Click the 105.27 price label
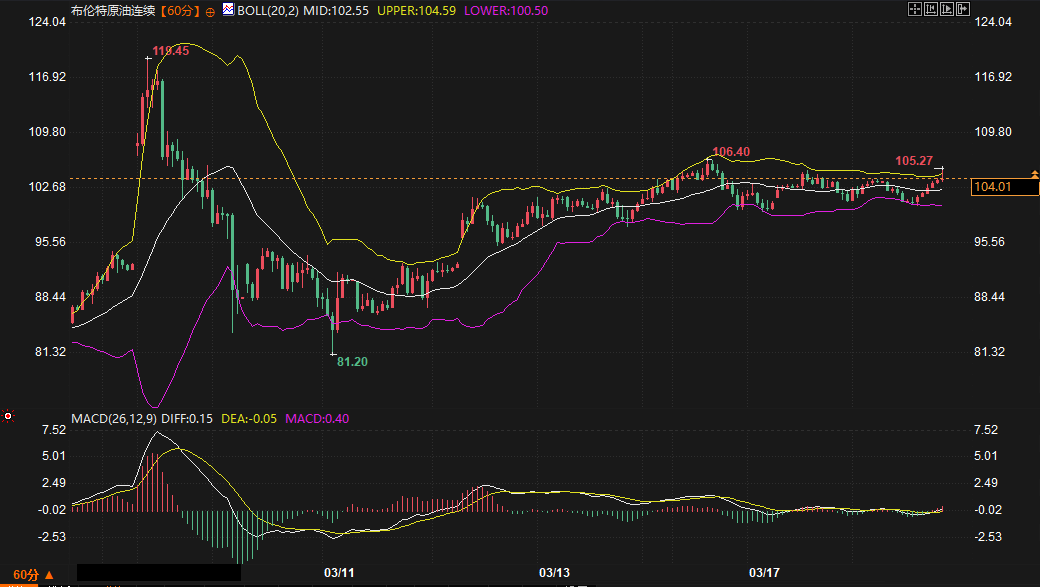Screen dimensions: 1040x587 pyautogui.click(x=914, y=161)
